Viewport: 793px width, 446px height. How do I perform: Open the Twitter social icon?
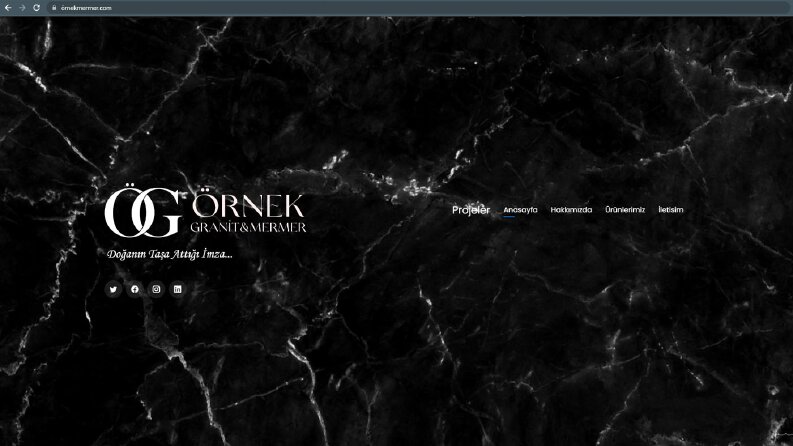pos(113,289)
